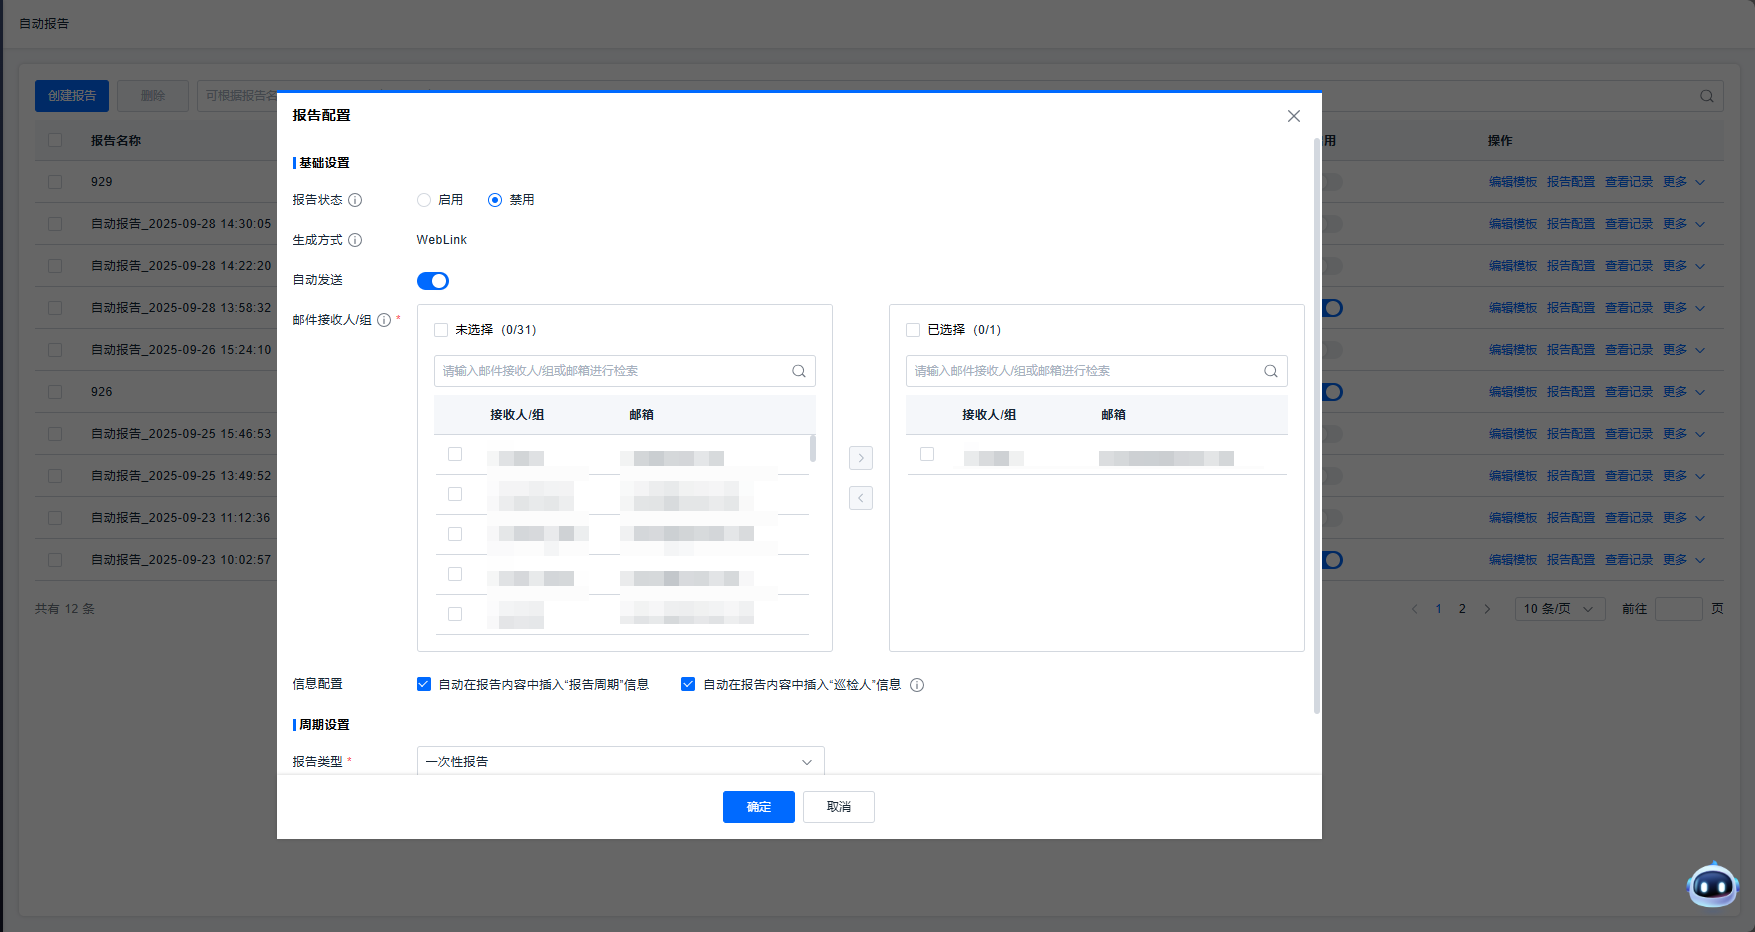Click the move-right arrow between recipient lists

point(860,458)
